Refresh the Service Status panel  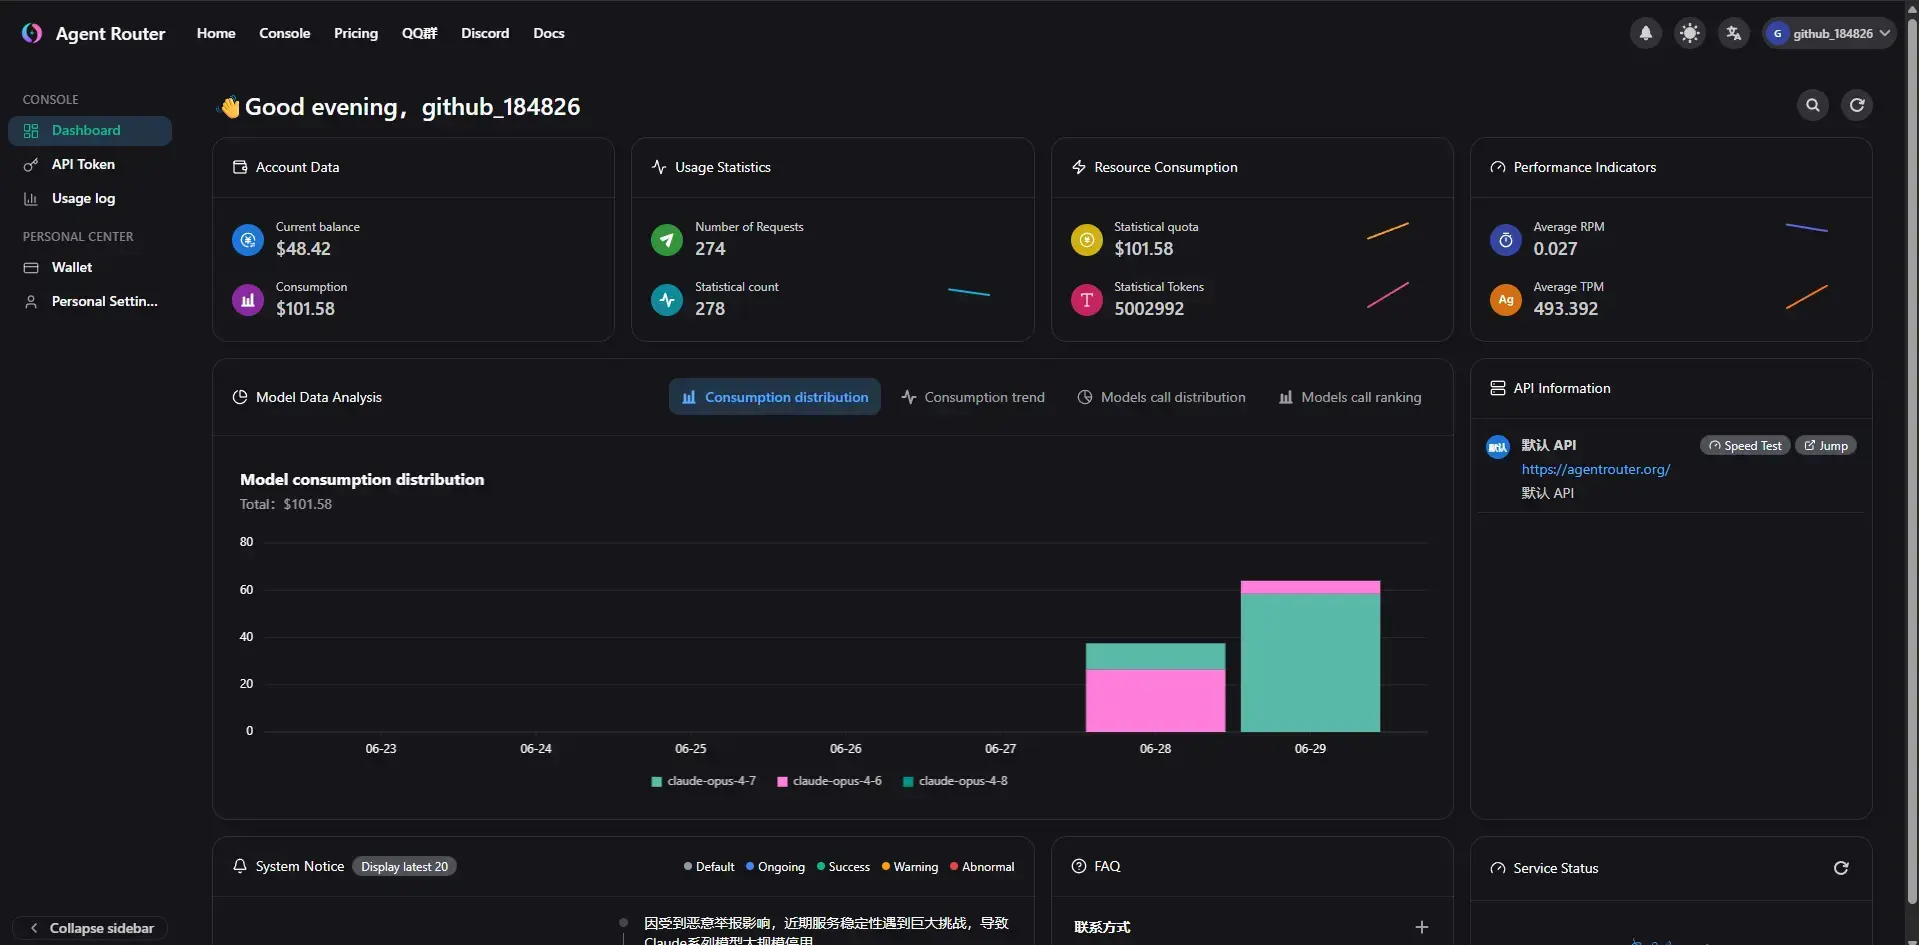coord(1840,868)
